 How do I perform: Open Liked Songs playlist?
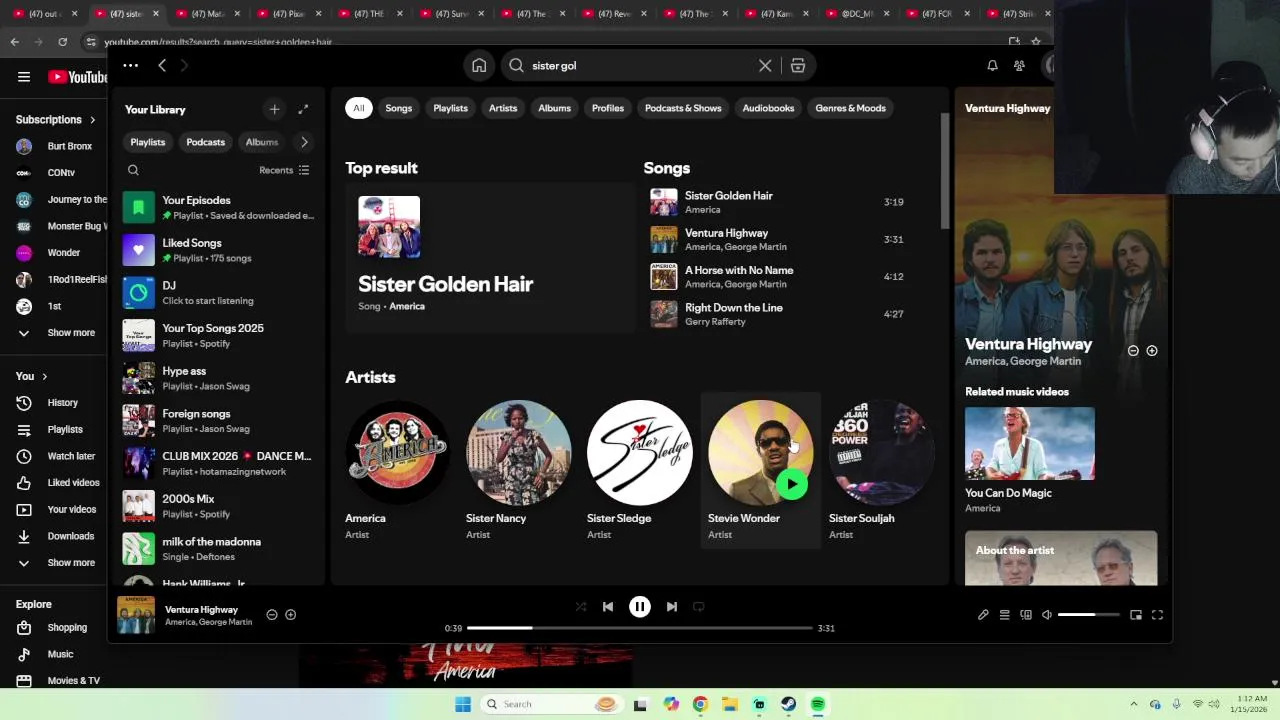(x=220, y=250)
